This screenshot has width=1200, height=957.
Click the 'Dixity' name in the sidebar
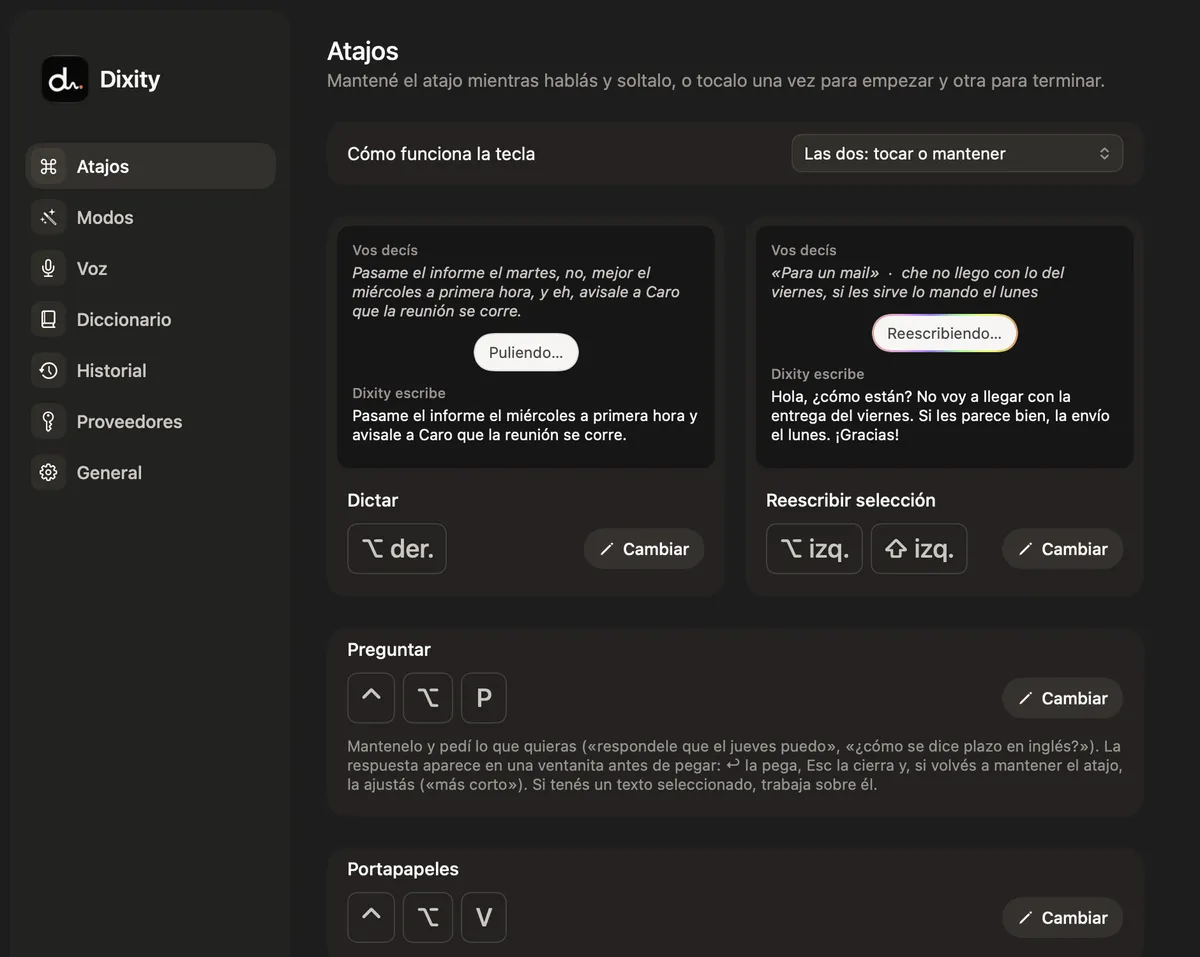(x=130, y=79)
